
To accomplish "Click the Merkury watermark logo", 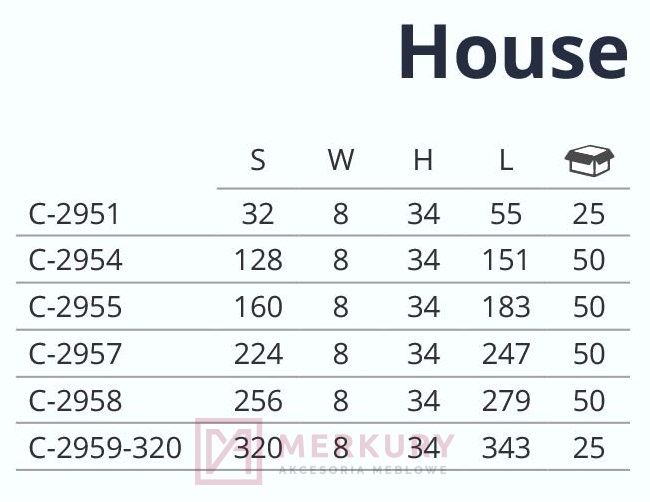I will pyautogui.click(x=325, y=451).
